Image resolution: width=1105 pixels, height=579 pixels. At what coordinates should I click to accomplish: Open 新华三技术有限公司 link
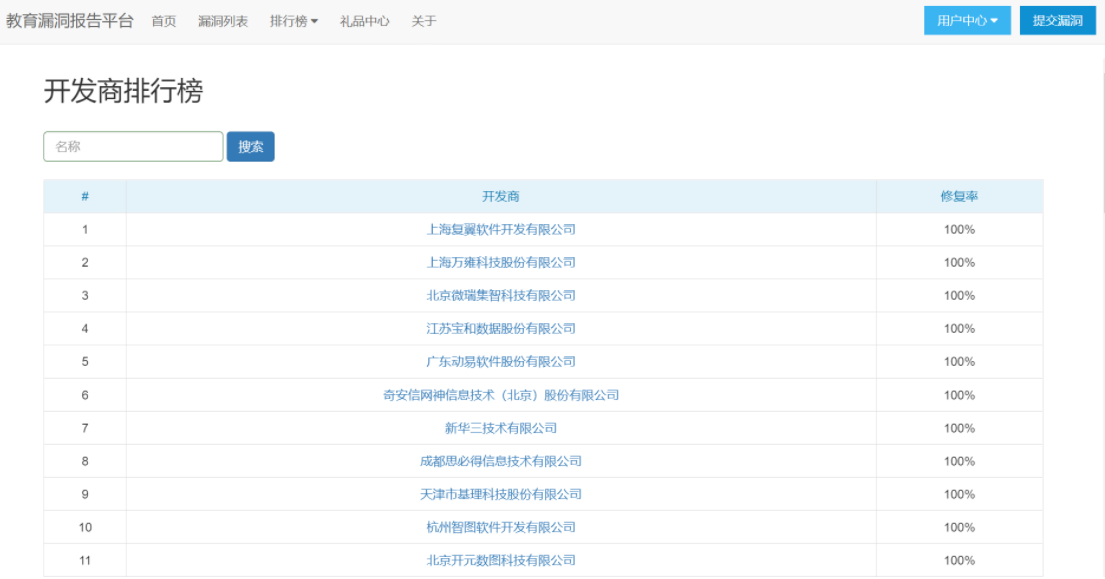(501, 428)
